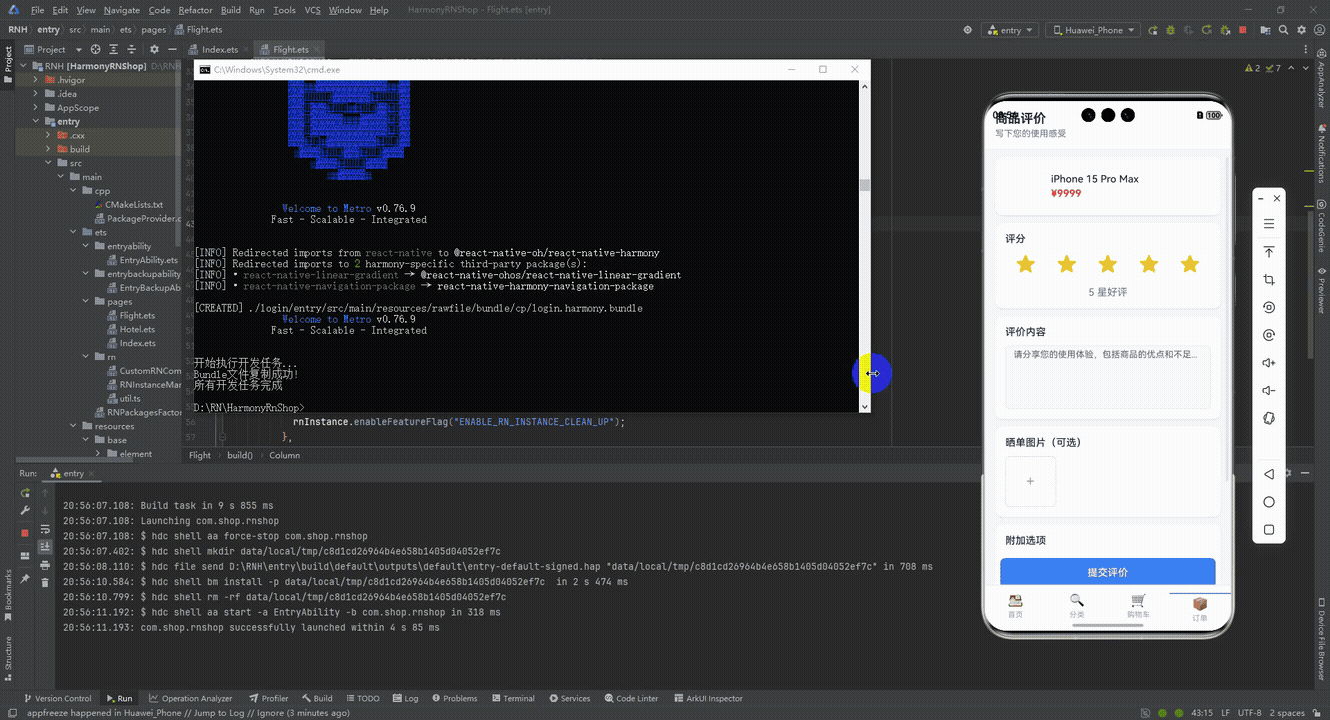Click emulator back triangle button
The width and height of the screenshot is (1330, 720).
pos(1269,474)
